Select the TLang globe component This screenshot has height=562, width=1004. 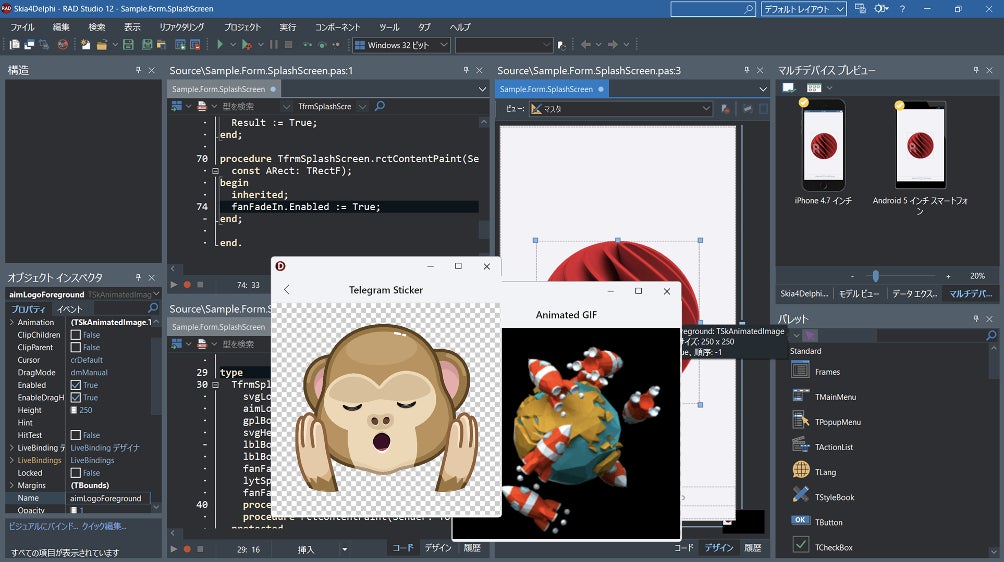tap(801, 471)
